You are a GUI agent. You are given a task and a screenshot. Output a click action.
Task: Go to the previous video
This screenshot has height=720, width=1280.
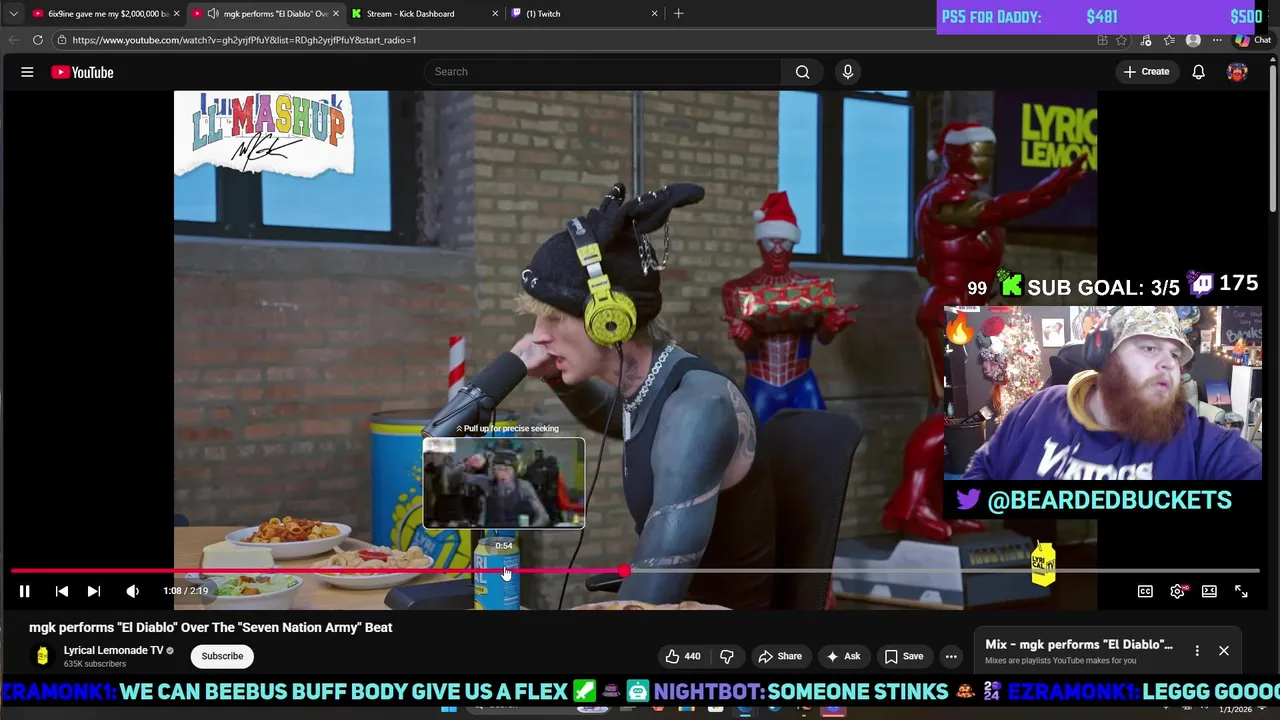point(61,591)
